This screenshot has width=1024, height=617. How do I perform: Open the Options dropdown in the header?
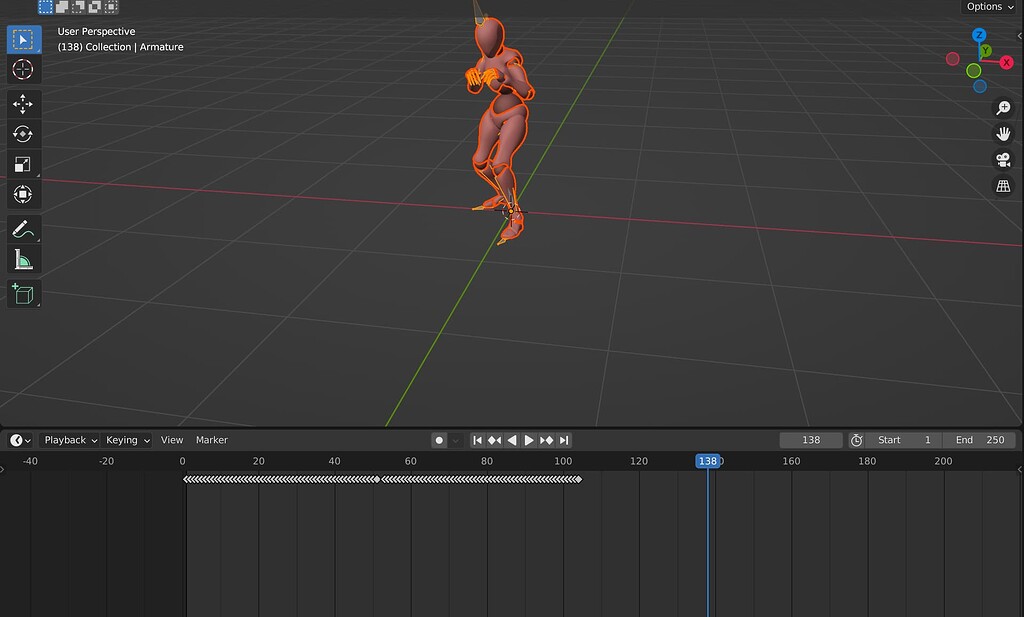[x=988, y=7]
